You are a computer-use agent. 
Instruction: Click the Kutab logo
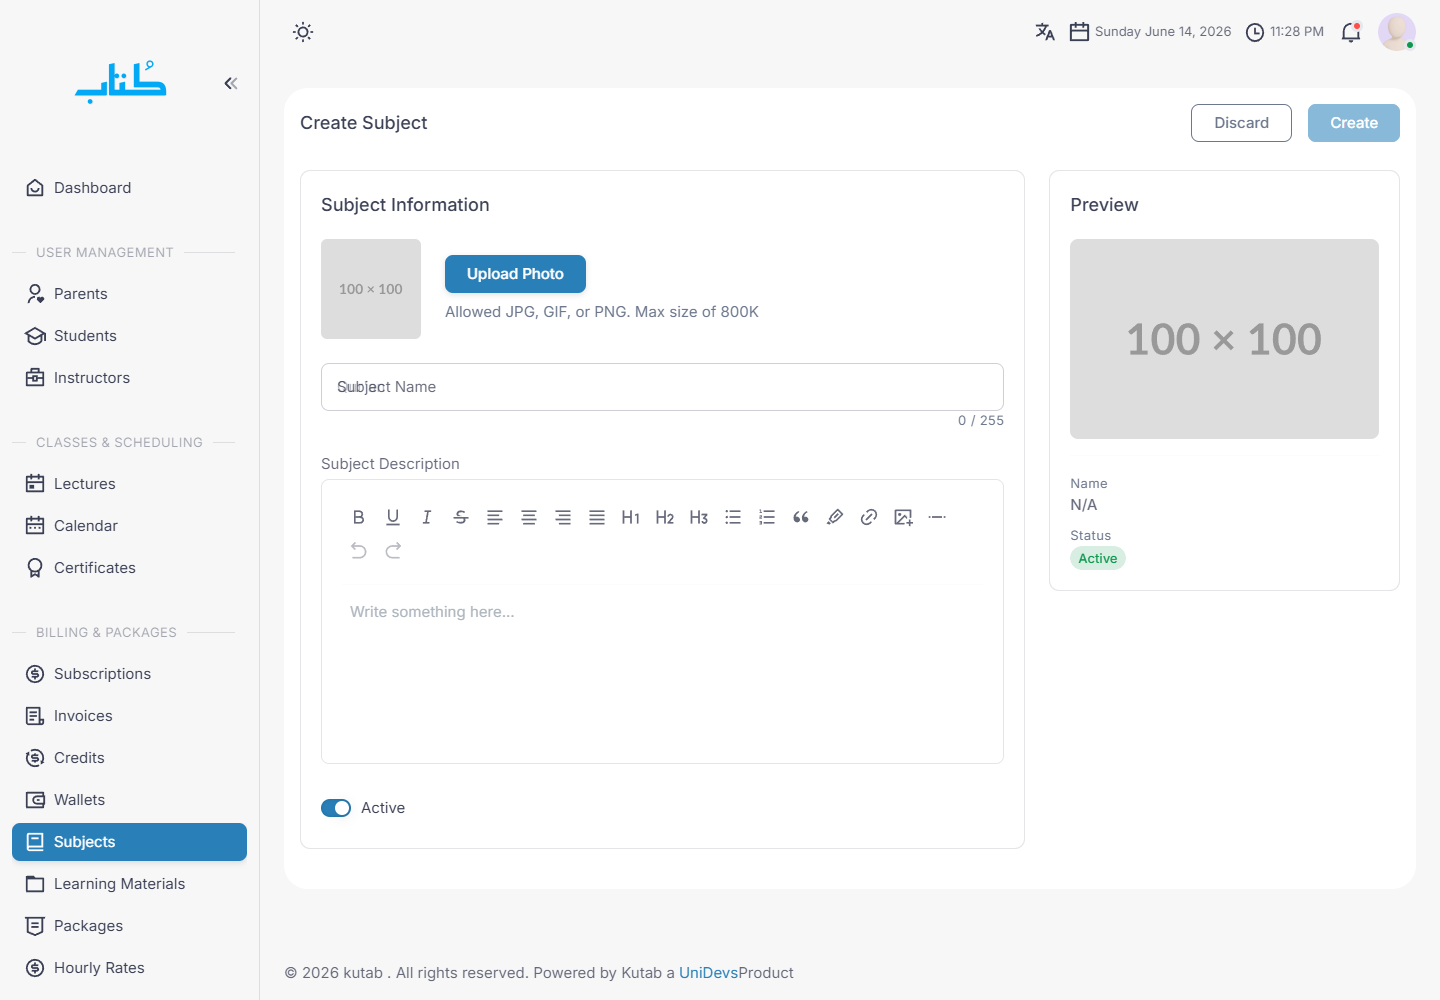point(120,83)
